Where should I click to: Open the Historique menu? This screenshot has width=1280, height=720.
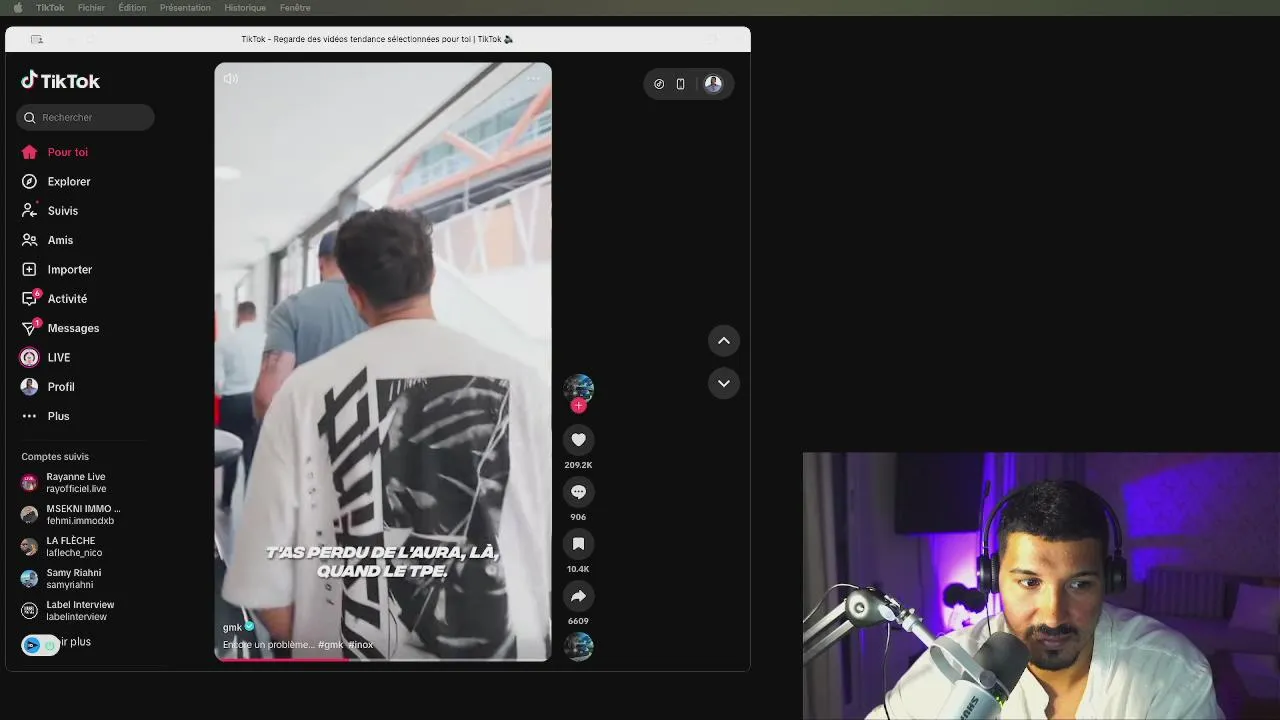(x=245, y=7)
